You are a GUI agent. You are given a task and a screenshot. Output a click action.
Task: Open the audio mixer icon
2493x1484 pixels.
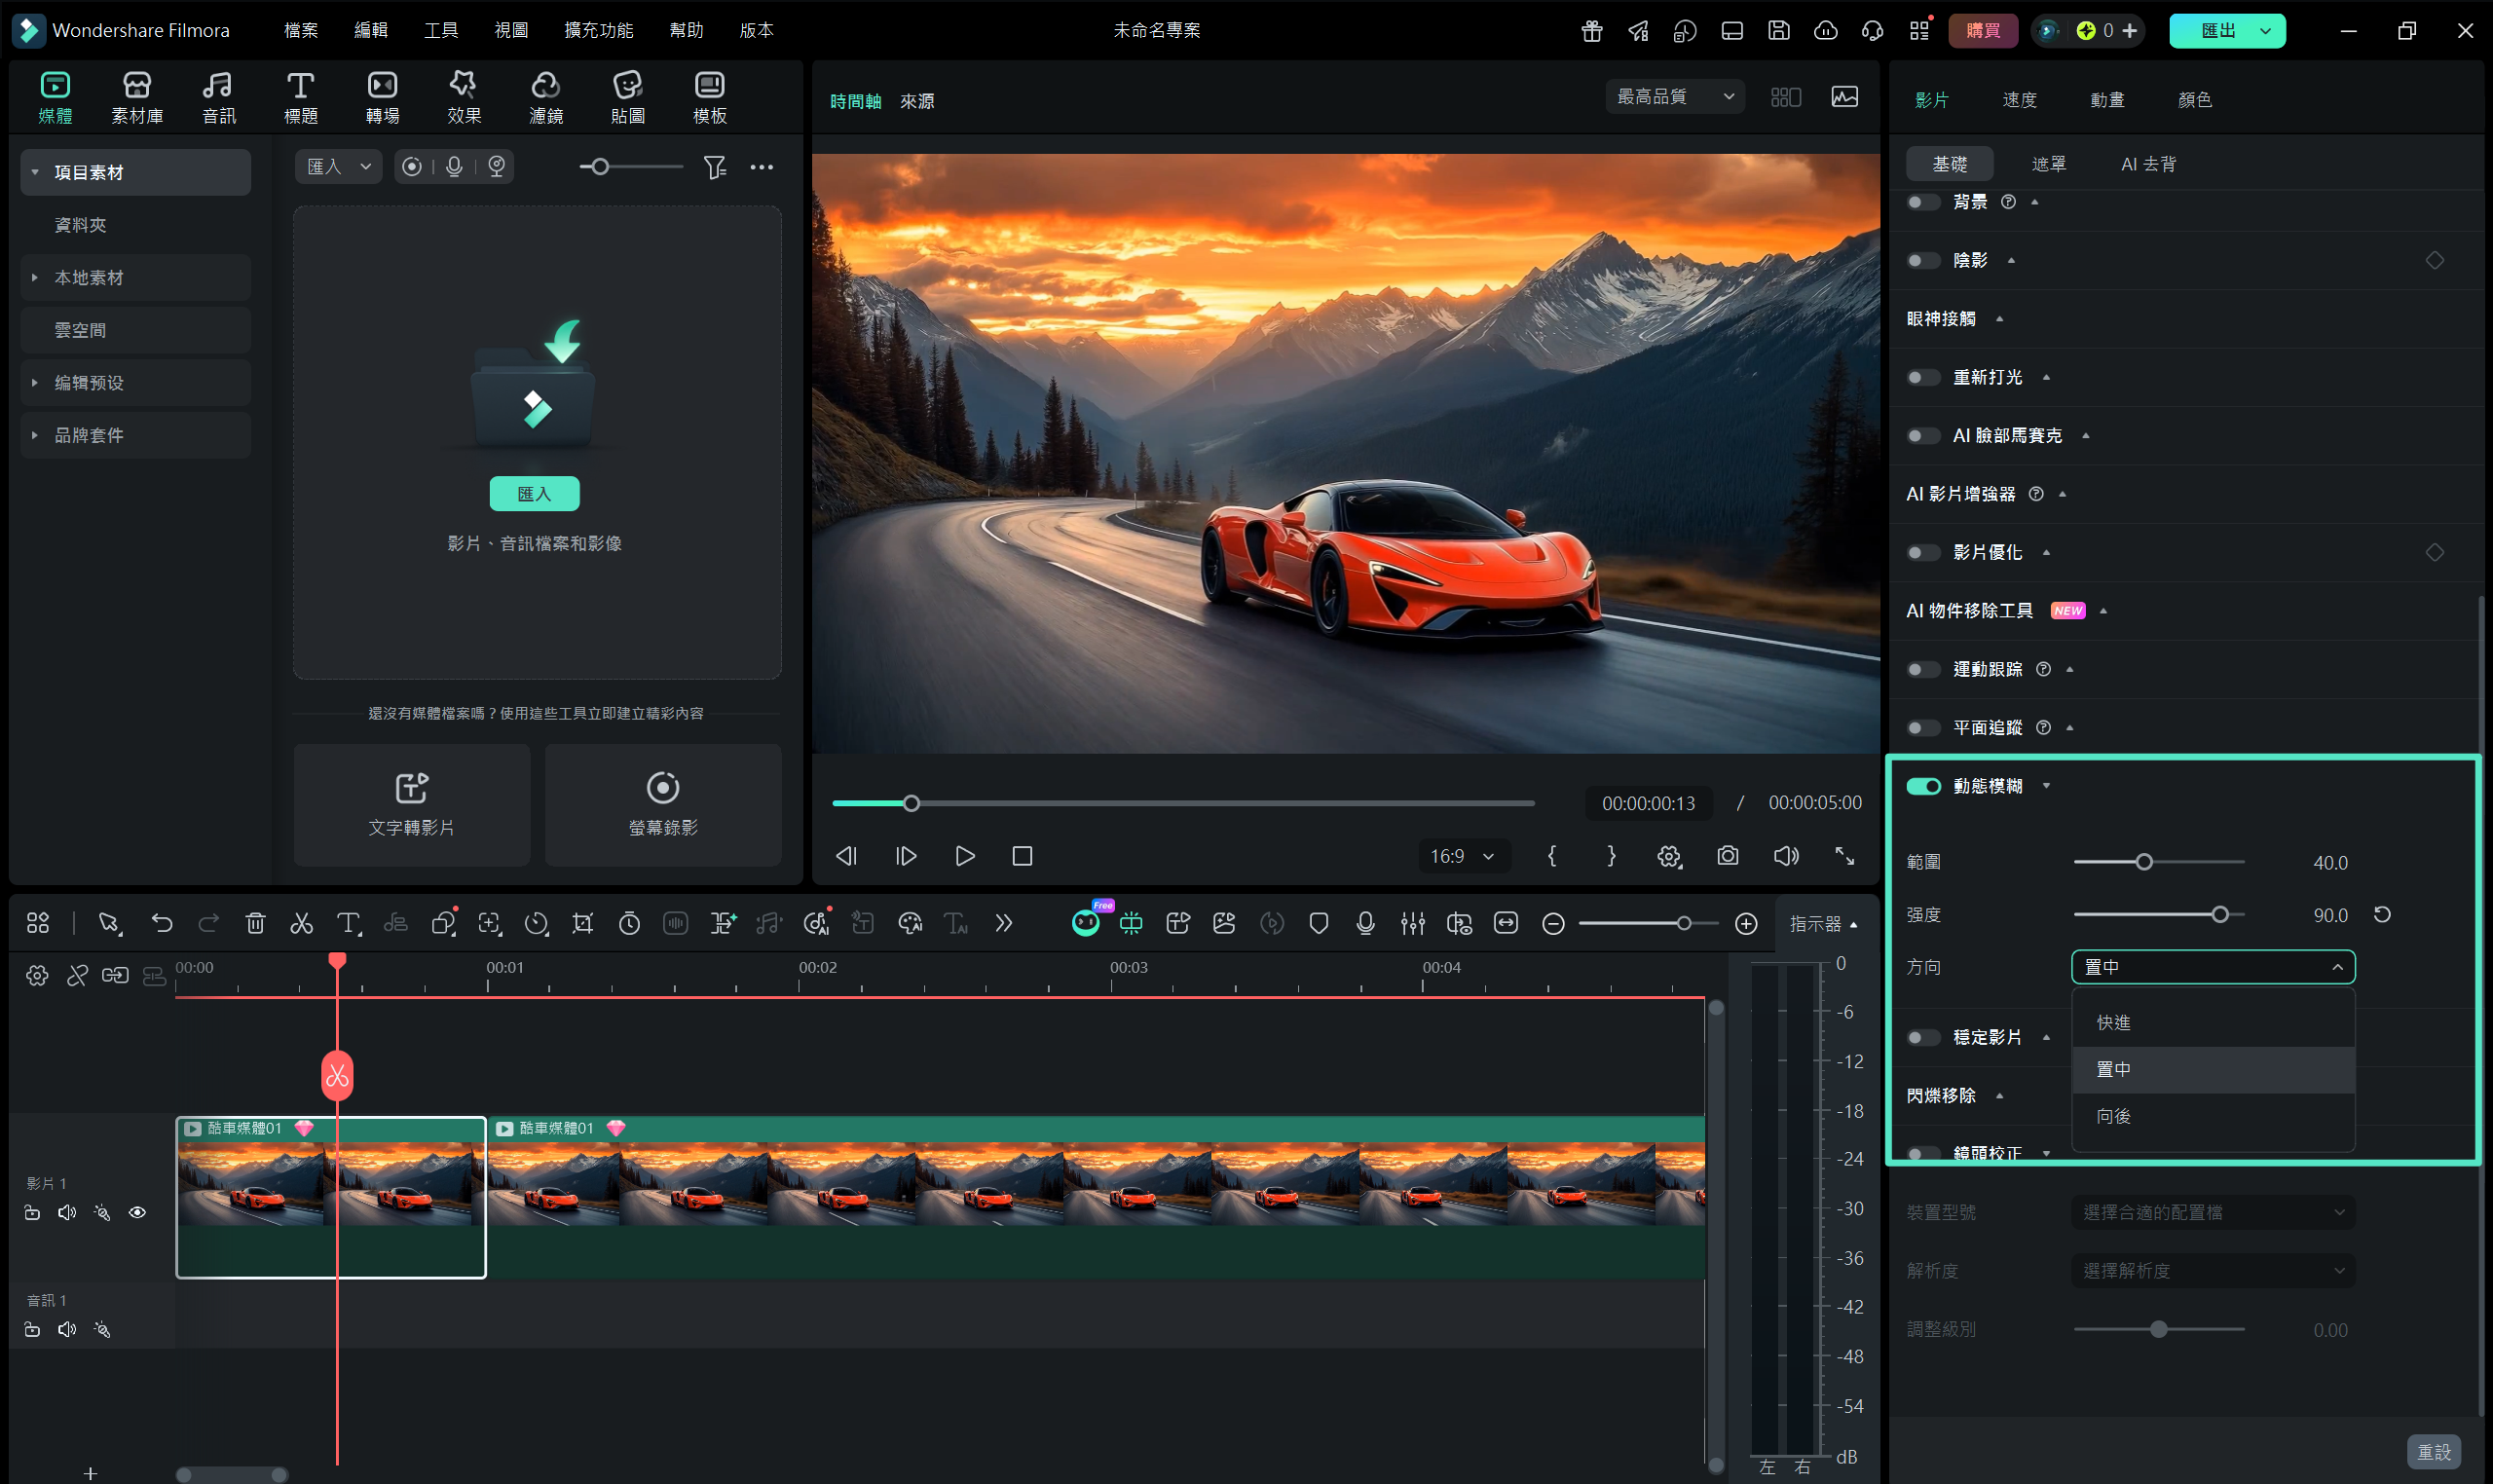click(1412, 923)
